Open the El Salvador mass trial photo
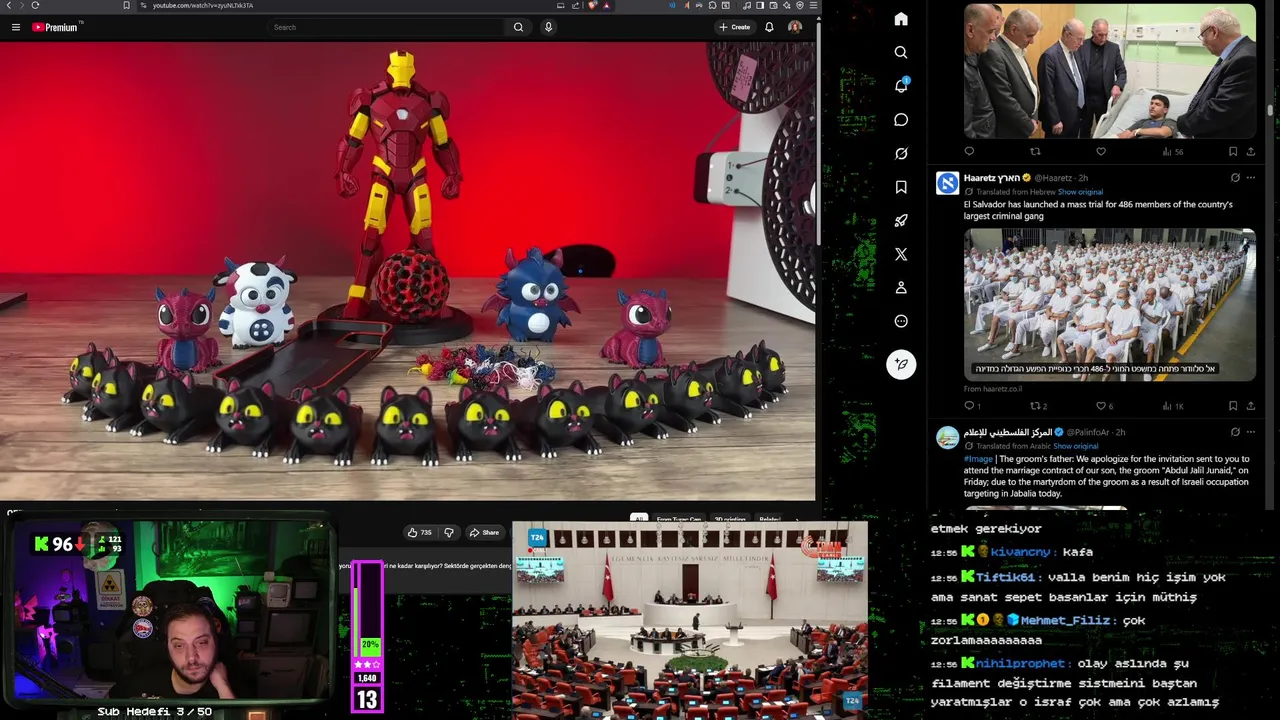The height and width of the screenshot is (720, 1280). (1110, 304)
